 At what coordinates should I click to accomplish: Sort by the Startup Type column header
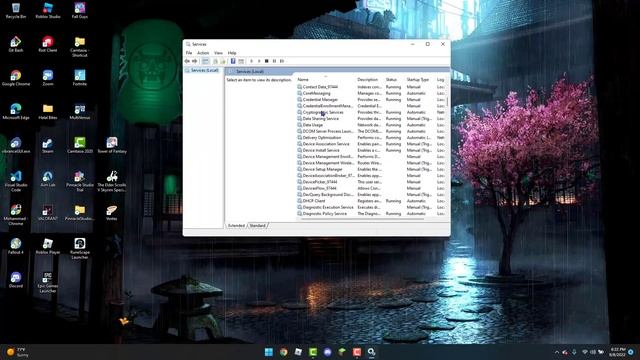(x=418, y=80)
